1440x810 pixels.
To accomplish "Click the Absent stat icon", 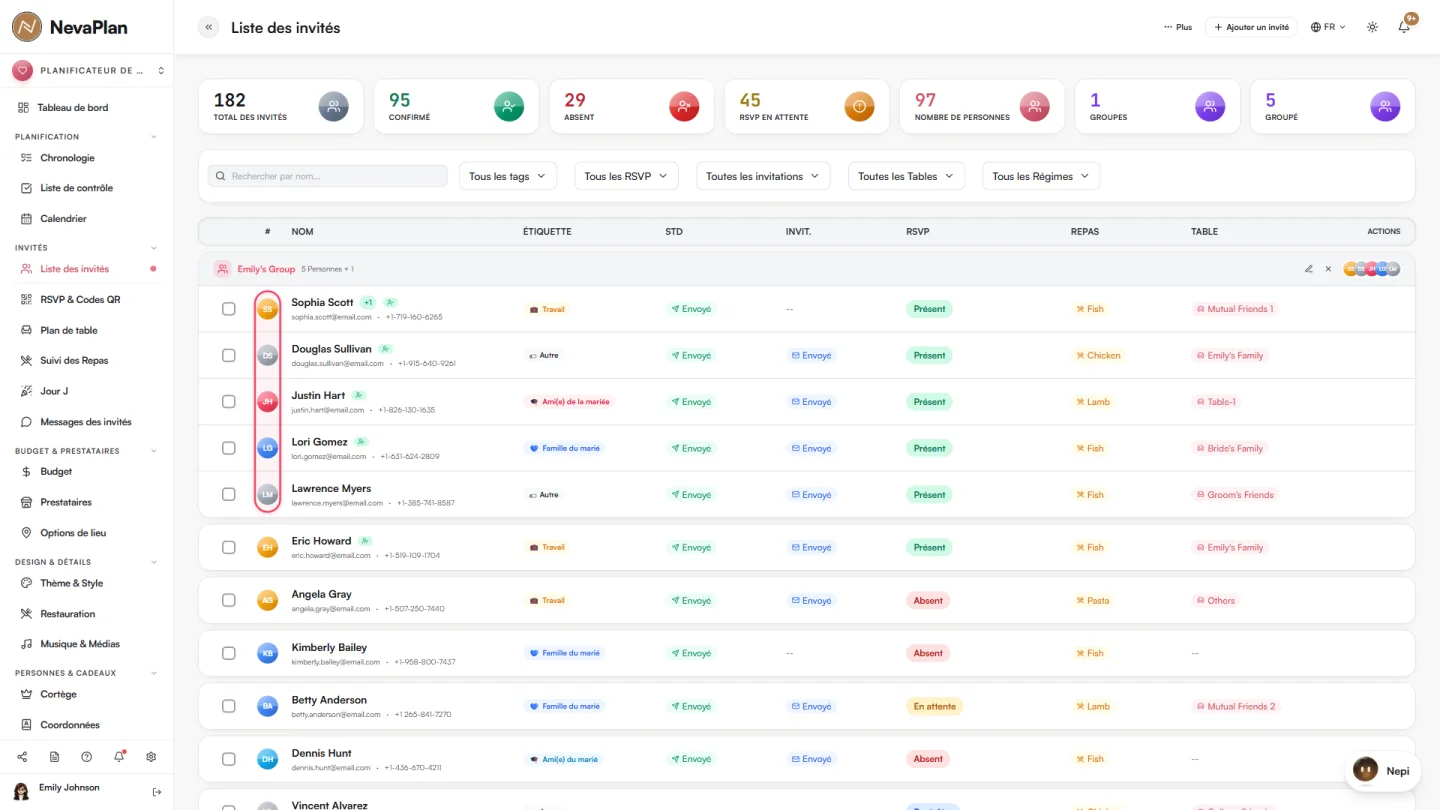I will 684,106.
